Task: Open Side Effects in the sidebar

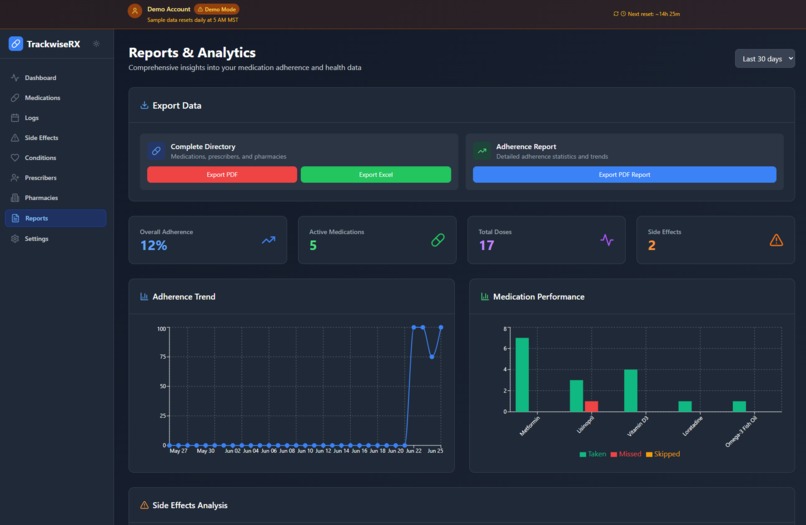Action: click(x=56, y=138)
